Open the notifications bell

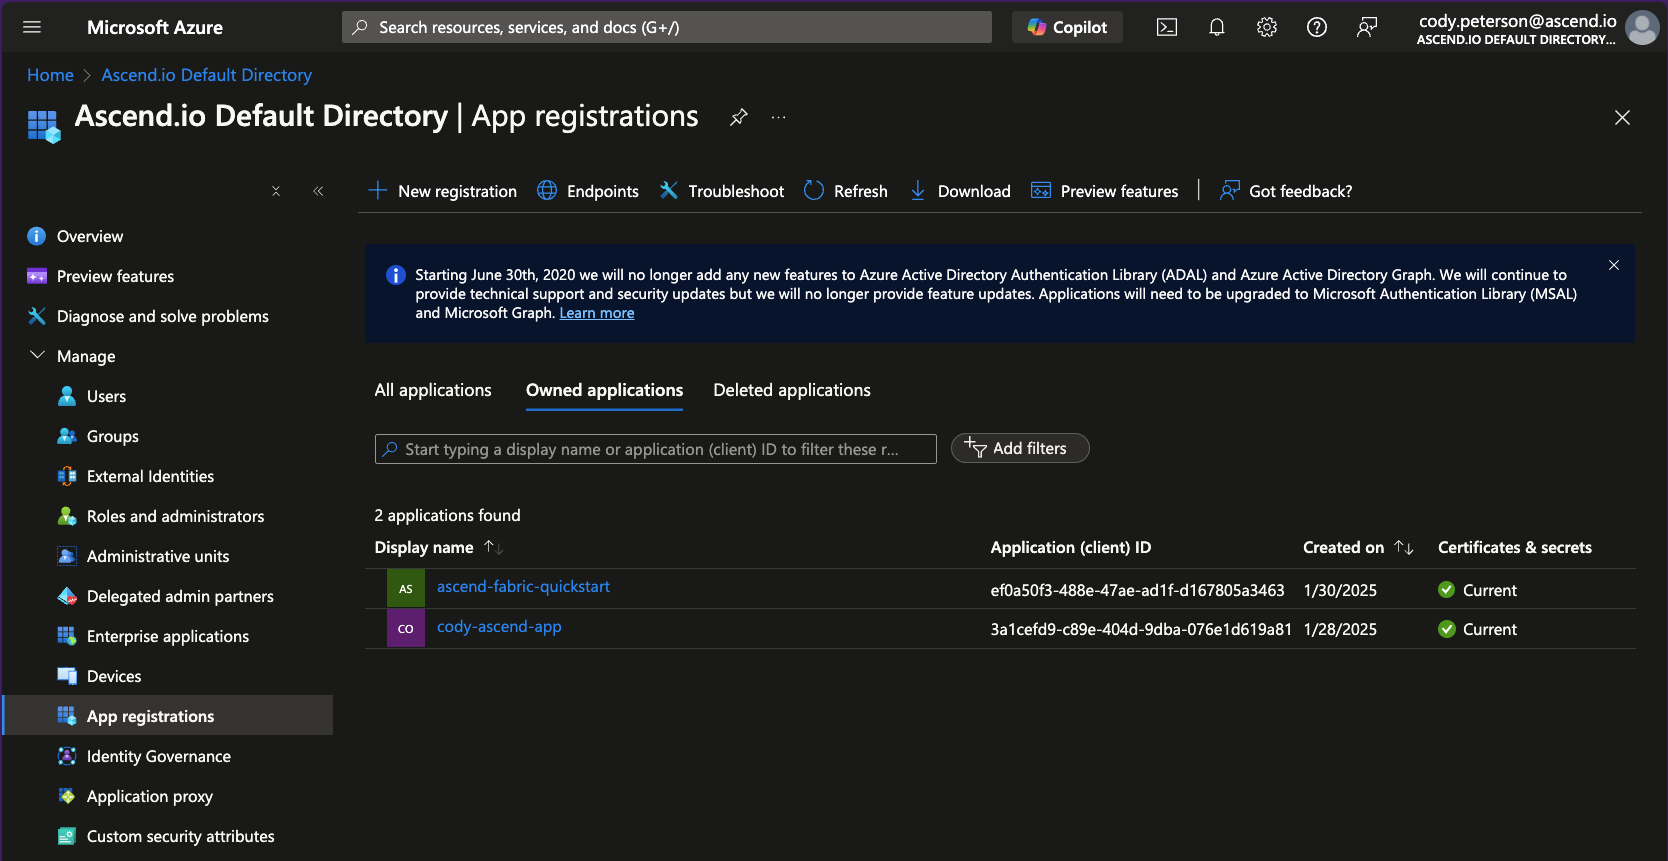coord(1217,27)
